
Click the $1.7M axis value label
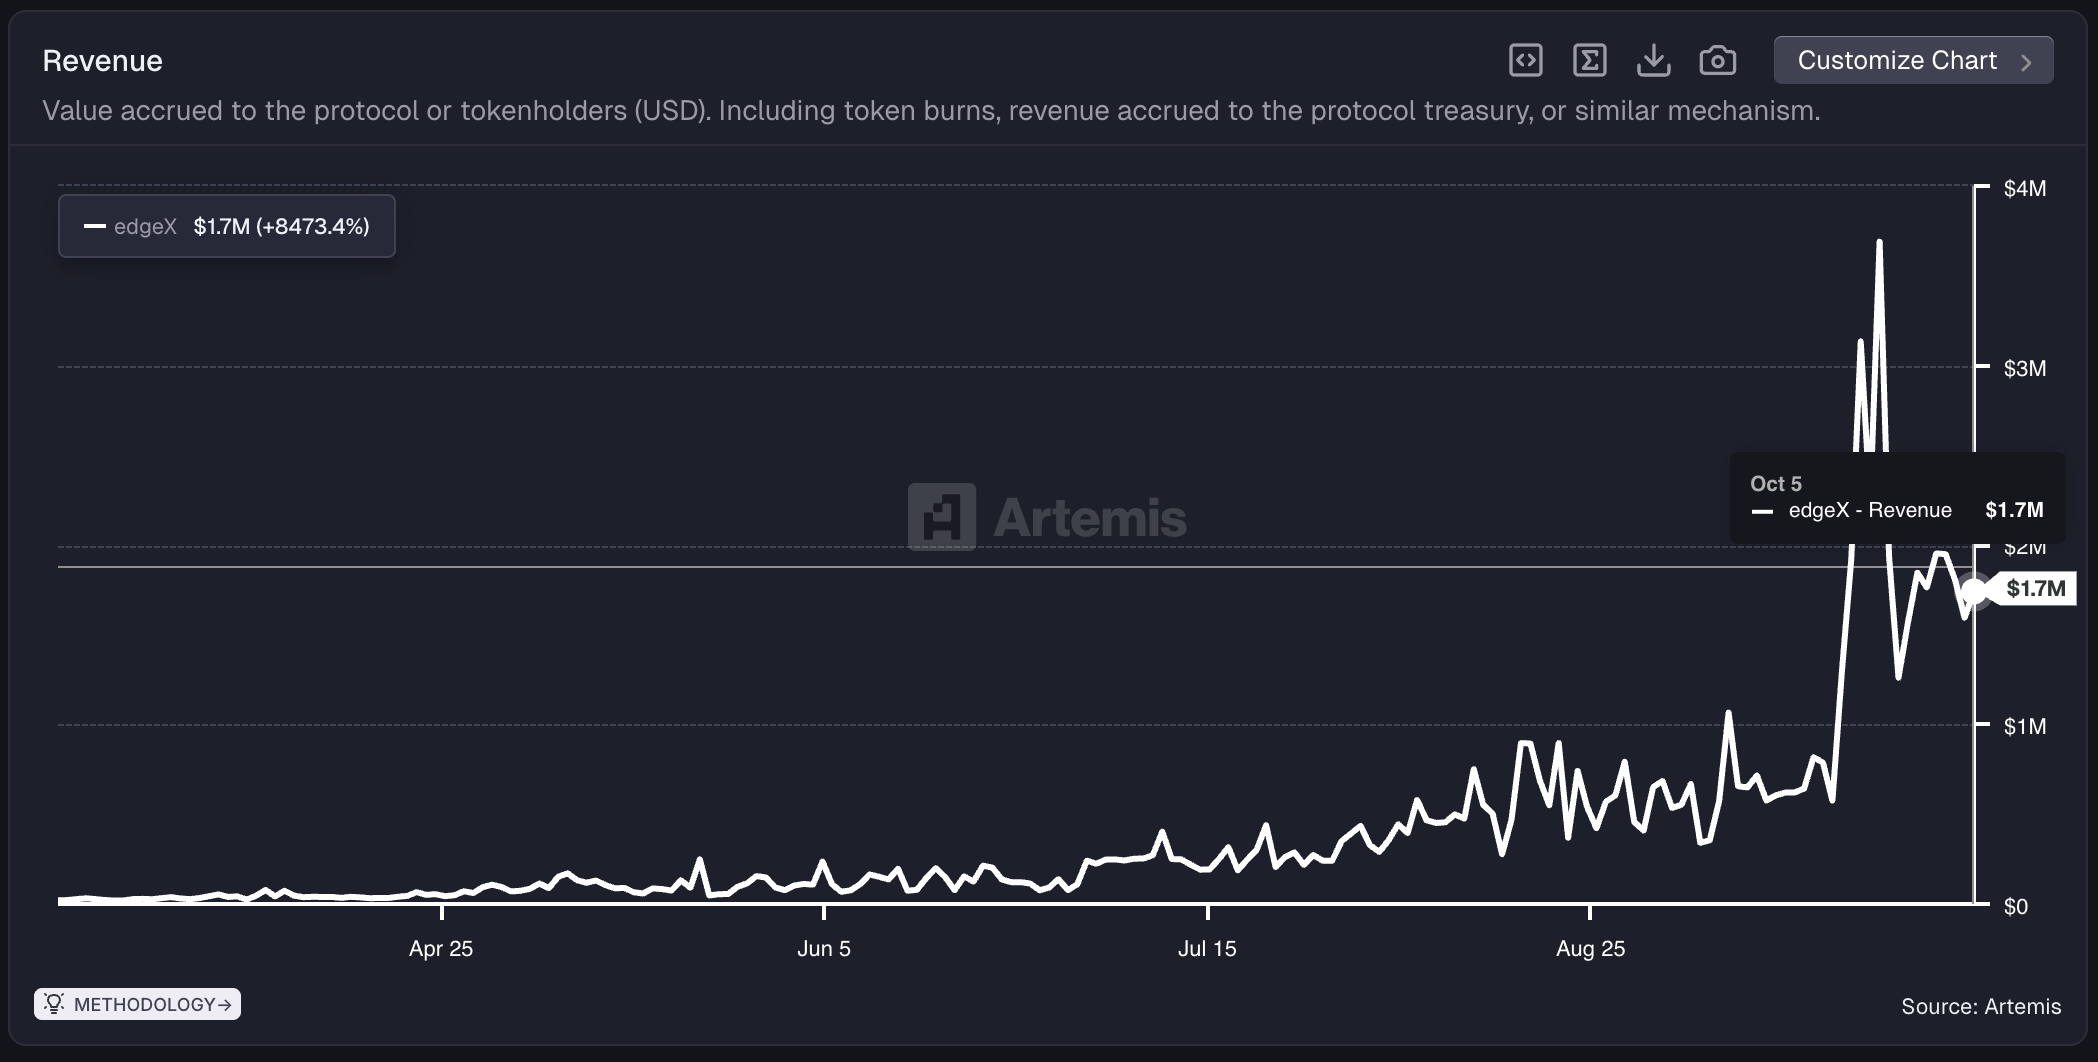(x=2035, y=588)
